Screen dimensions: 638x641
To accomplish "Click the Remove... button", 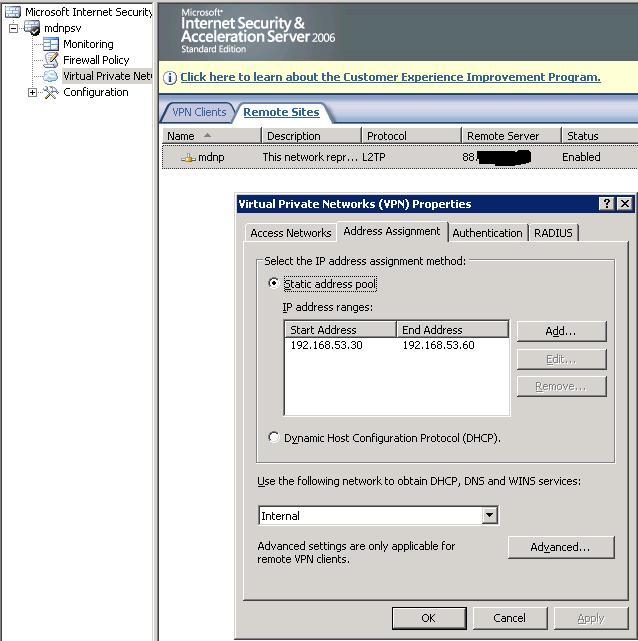I will (561, 386).
